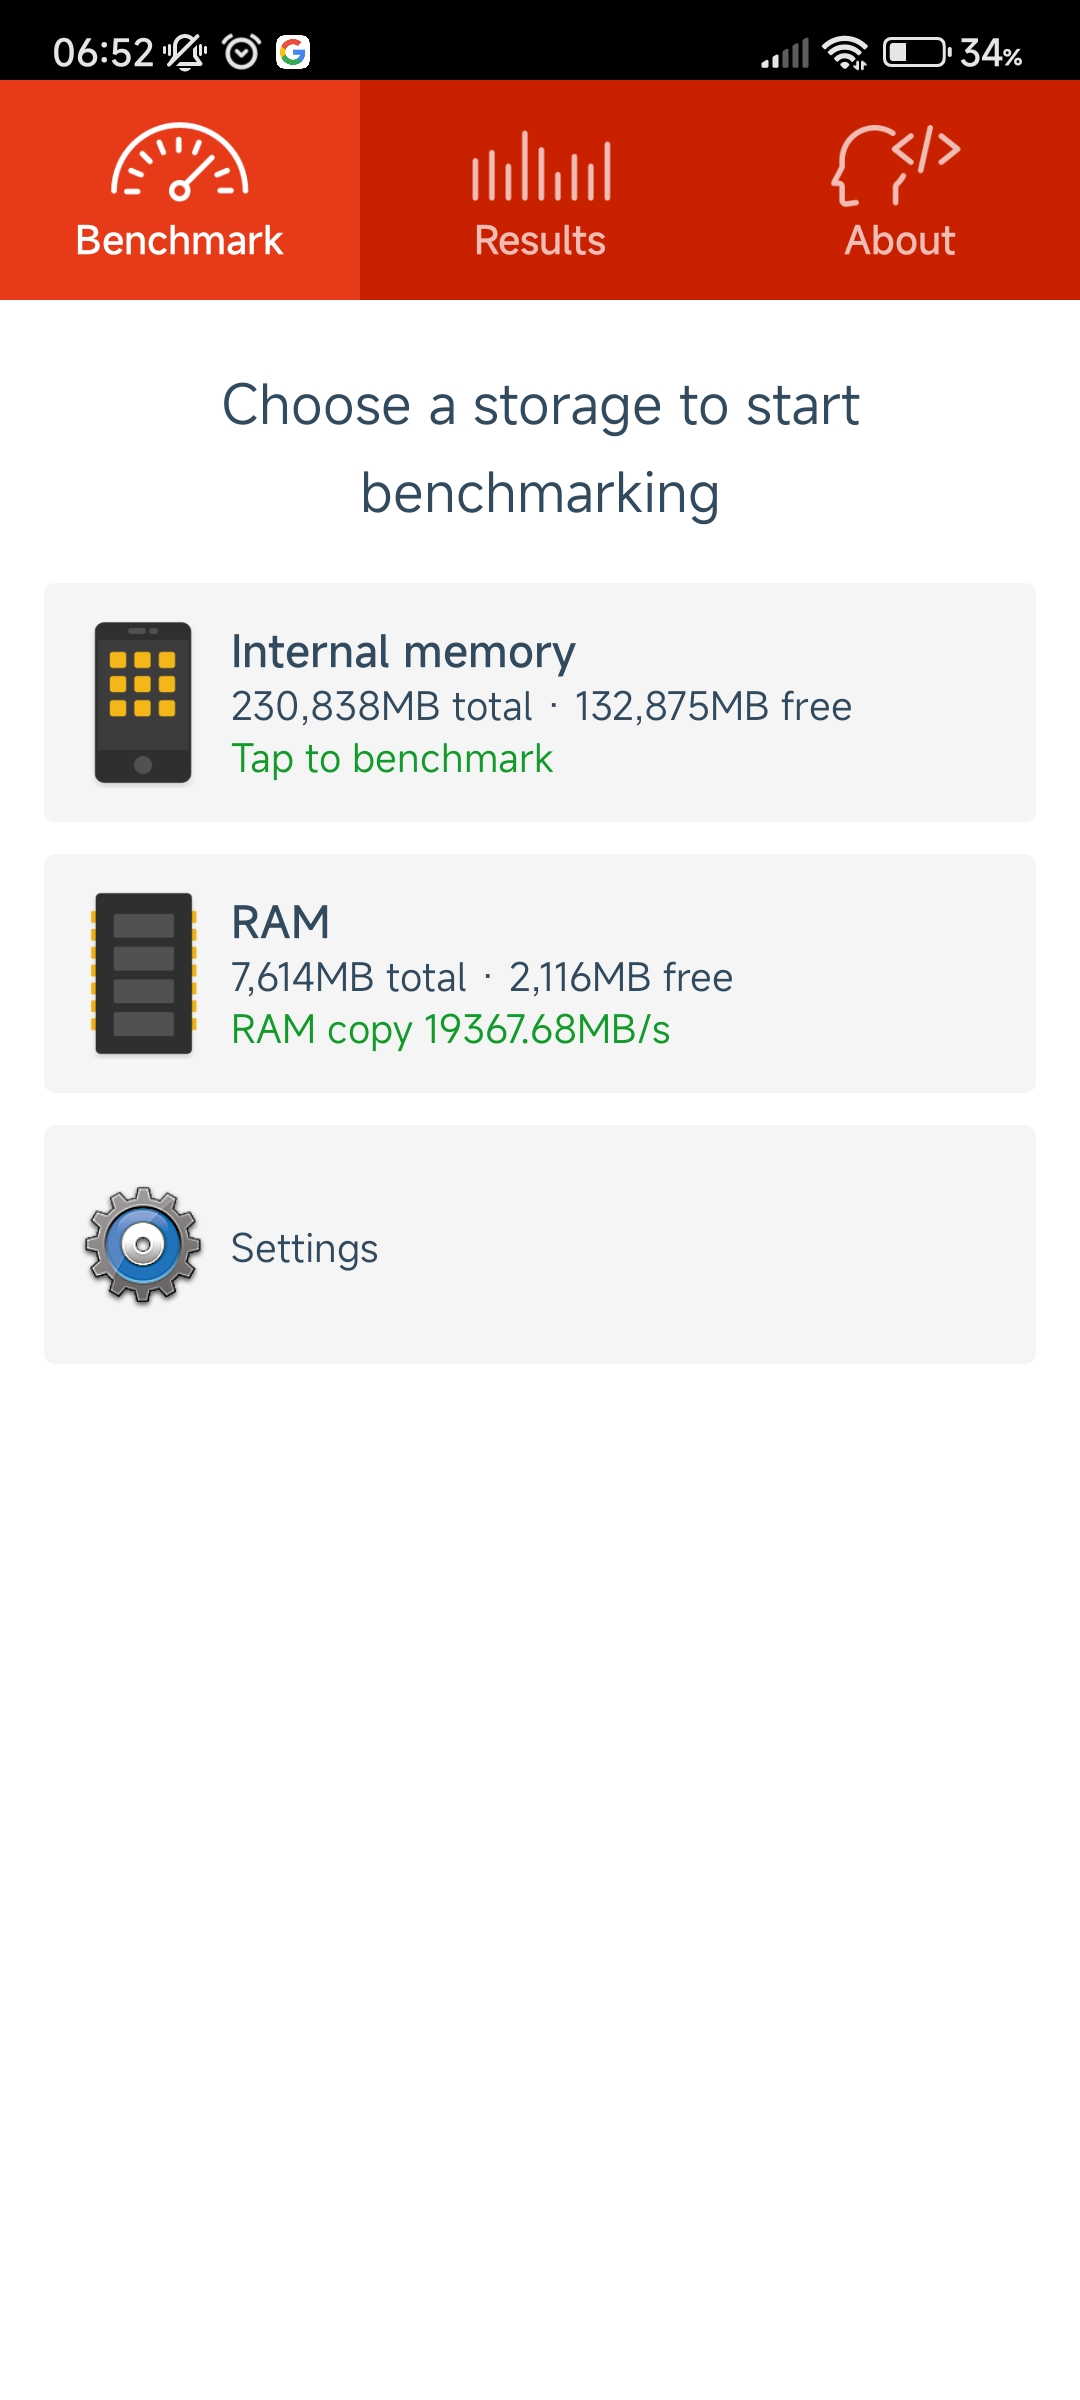
Task: Select the Internal memory title
Action: tap(404, 652)
